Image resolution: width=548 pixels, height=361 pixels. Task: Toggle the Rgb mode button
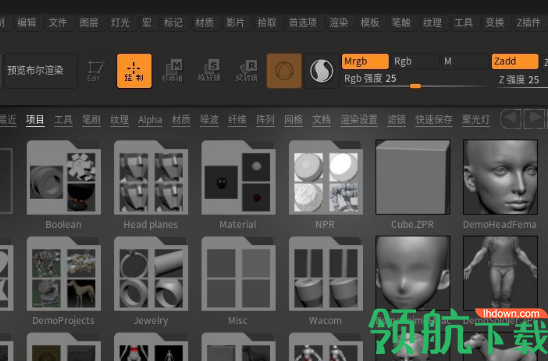[415, 62]
